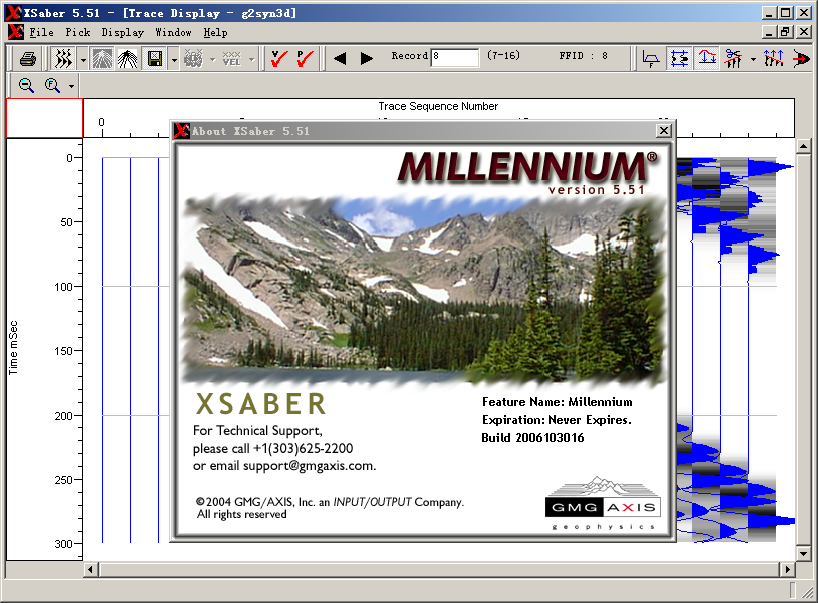Click the 'Feature Name: Millennium' text
818x603 pixels.
(557, 402)
